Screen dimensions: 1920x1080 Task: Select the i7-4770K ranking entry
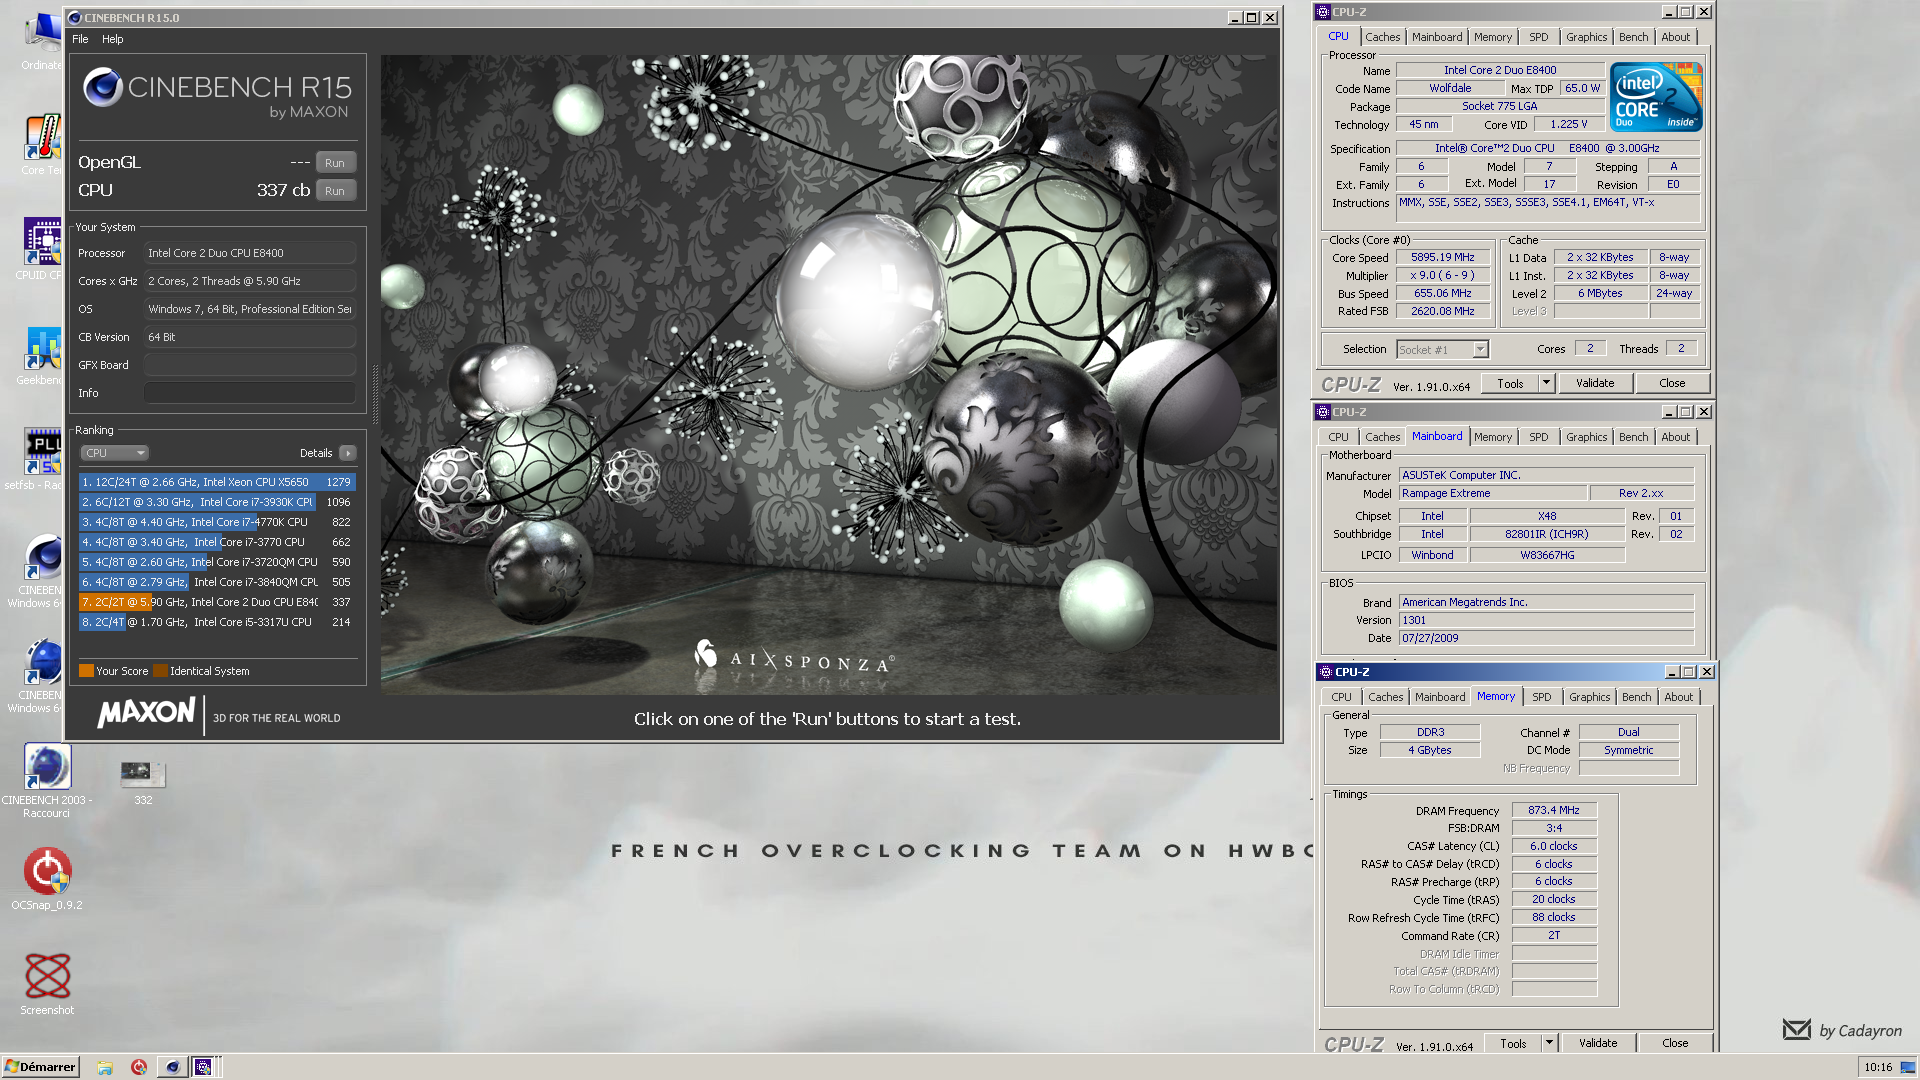click(x=217, y=522)
